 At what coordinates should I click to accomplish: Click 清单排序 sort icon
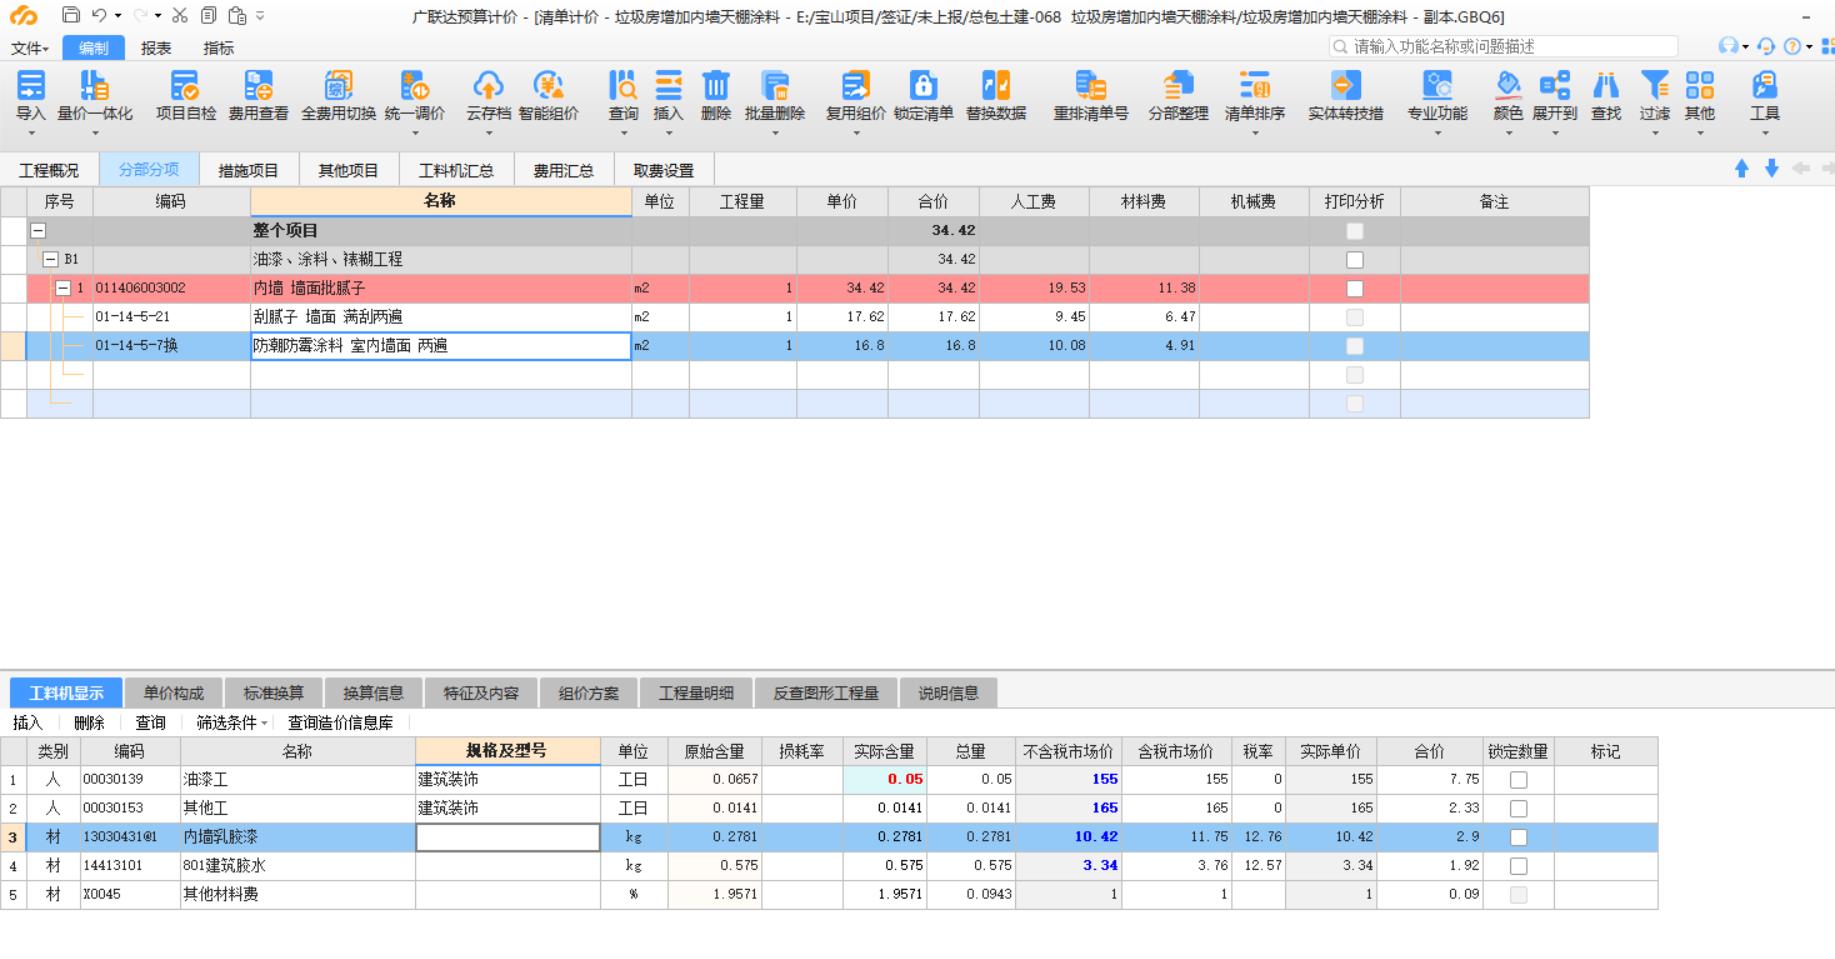[1254, 86]
